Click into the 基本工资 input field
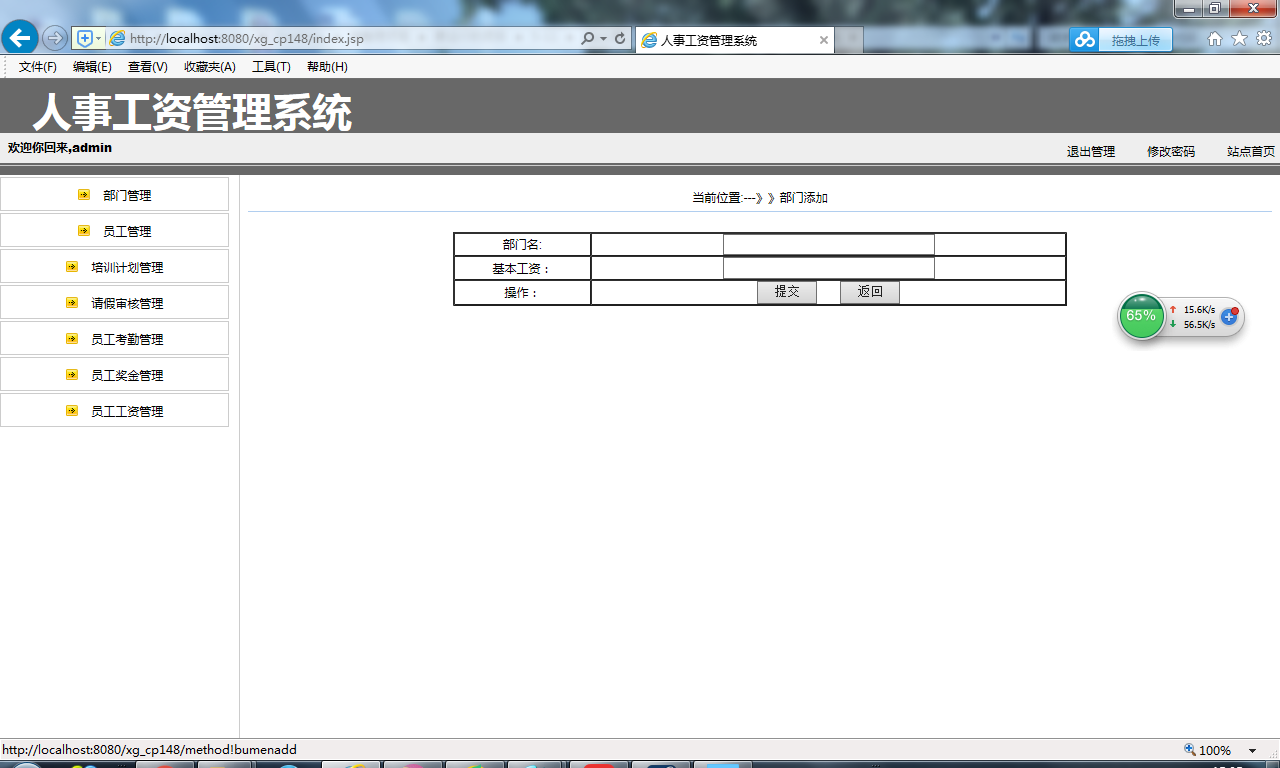Image resolution: width=1280 pixels, height=768 pixels. (829, 268)
